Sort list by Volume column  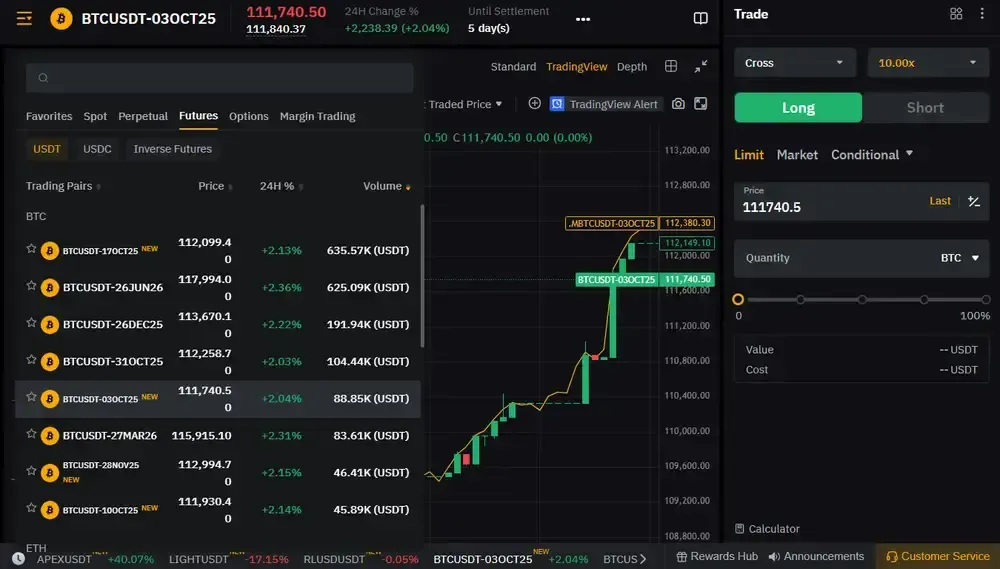[387, 186]
